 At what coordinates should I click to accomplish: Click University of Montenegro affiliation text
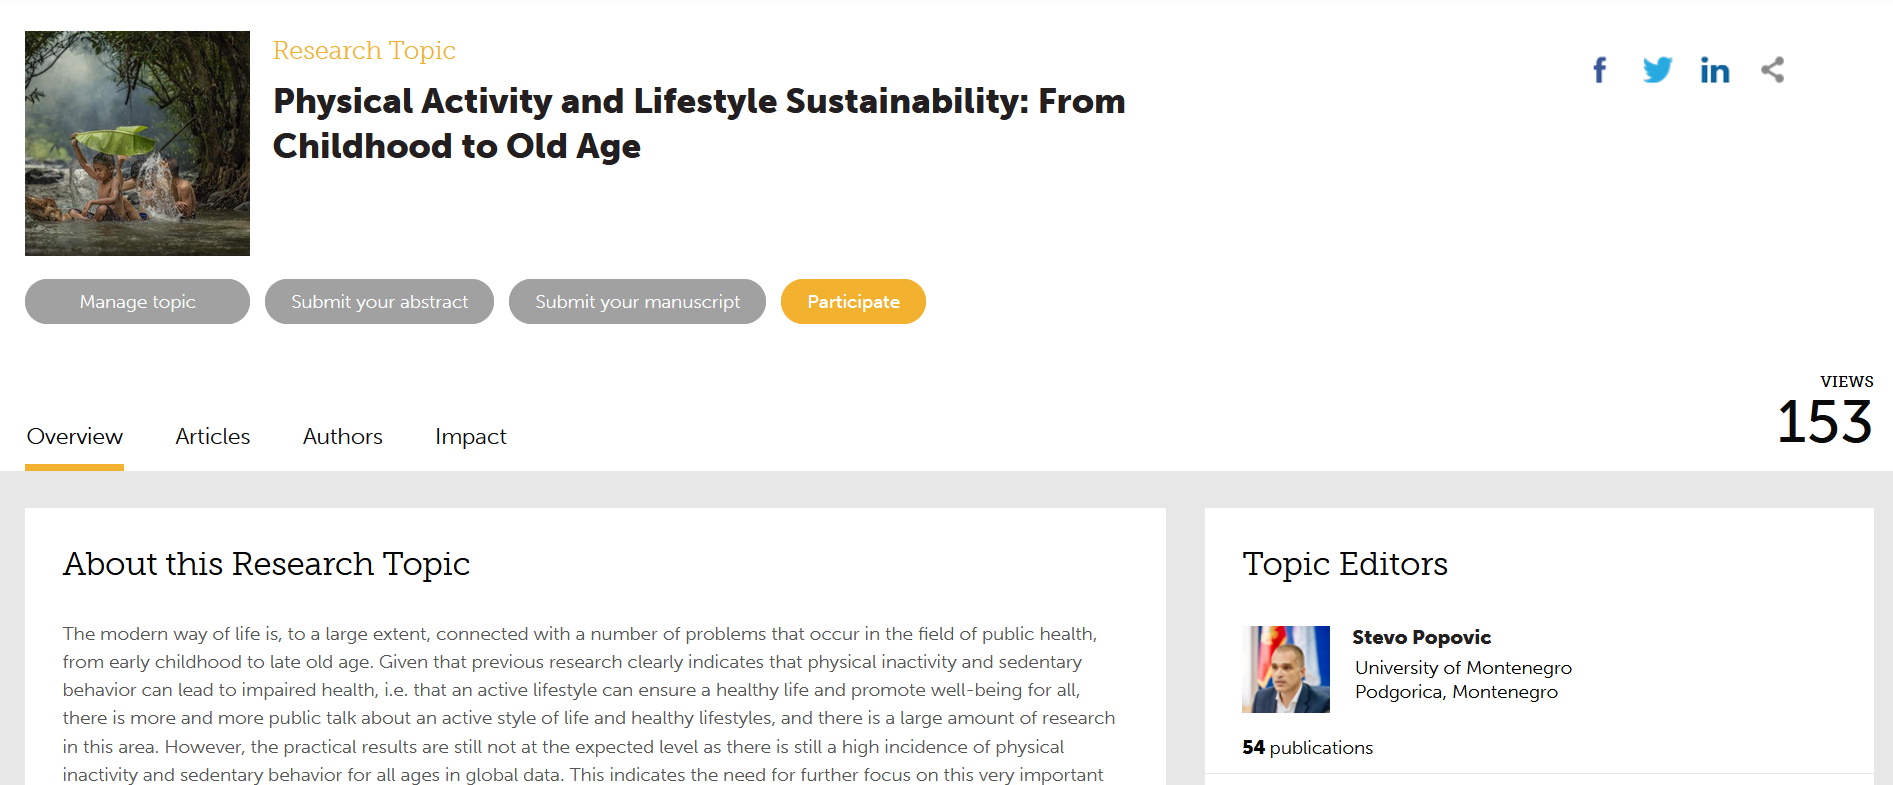(x=1463, y=668)
